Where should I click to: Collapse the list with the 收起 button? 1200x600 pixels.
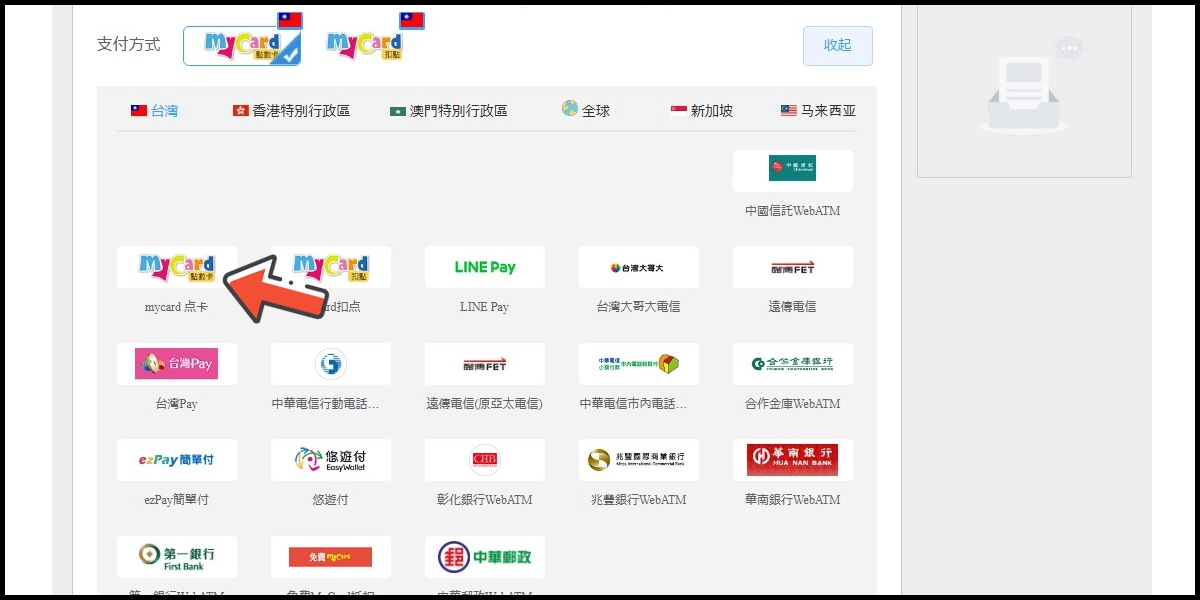tap(838, 46)
